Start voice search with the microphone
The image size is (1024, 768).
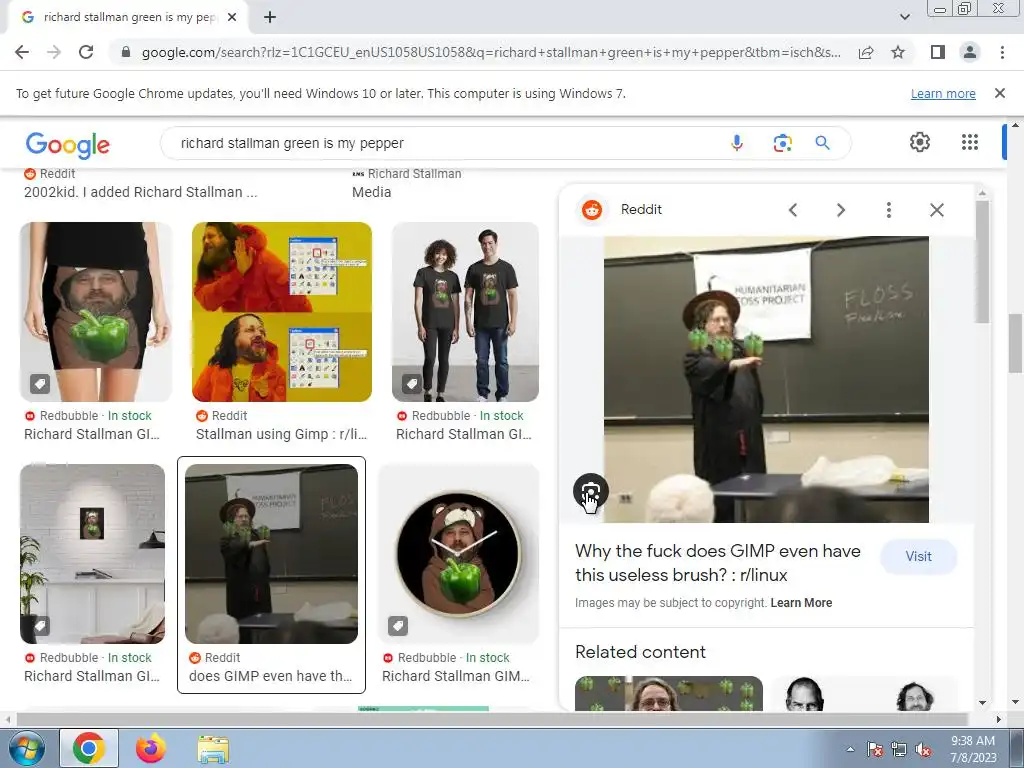click(737, 143)
